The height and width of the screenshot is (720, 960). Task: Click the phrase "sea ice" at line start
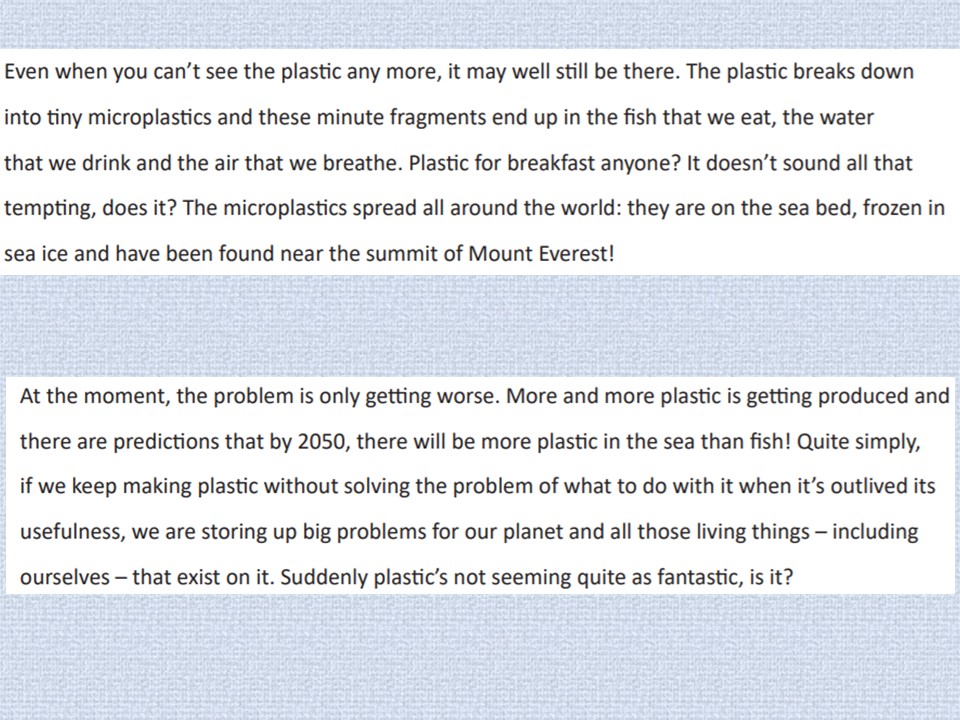point(36,253)
